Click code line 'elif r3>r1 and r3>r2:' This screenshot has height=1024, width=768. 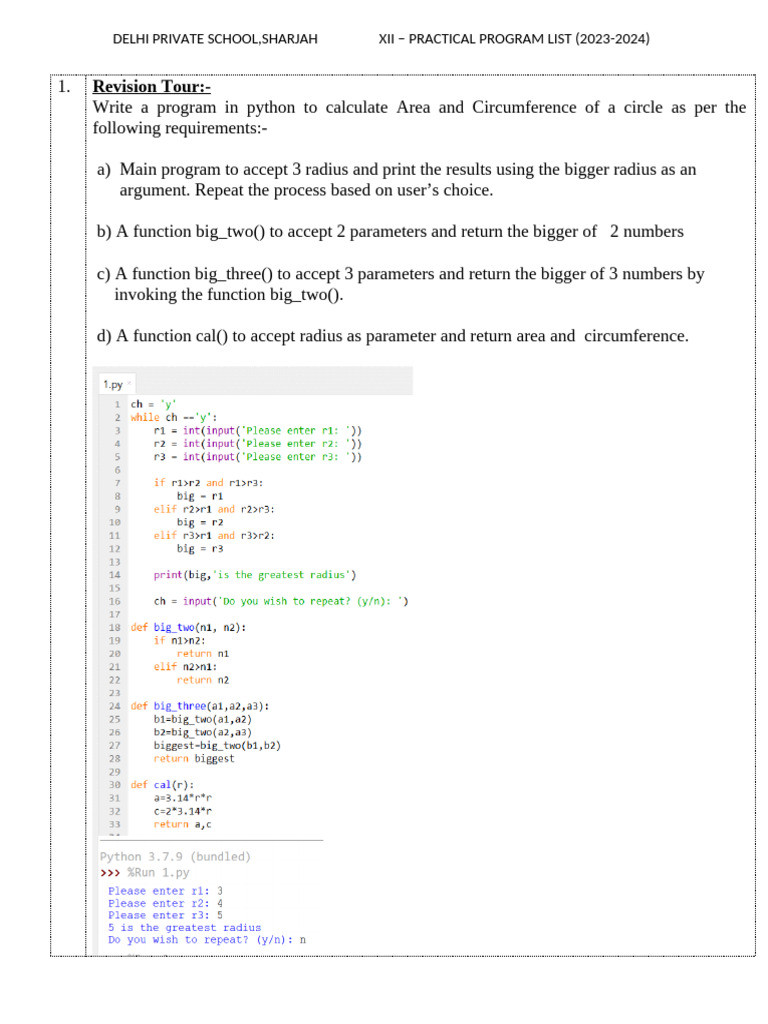point(214,536)
